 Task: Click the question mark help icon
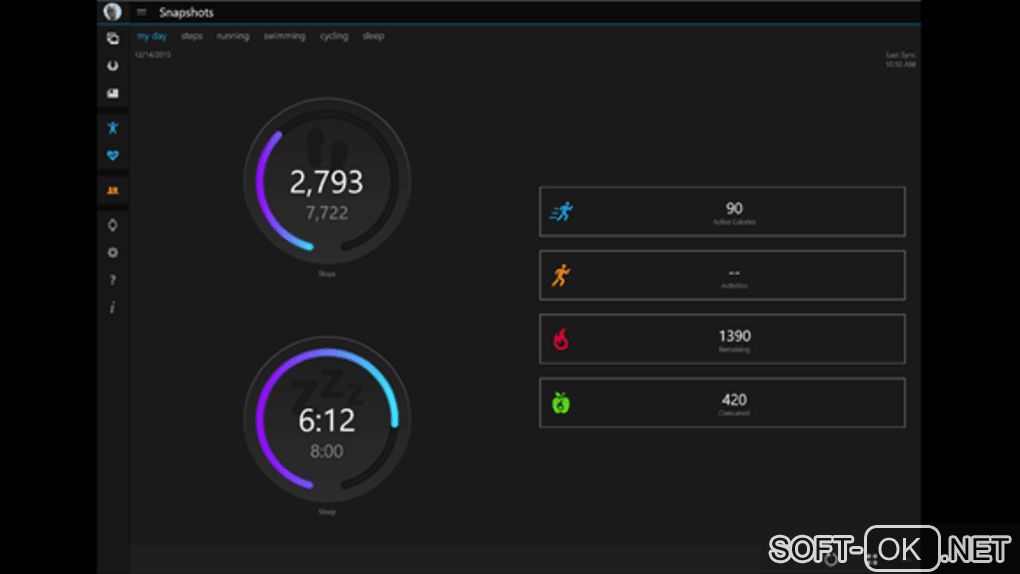(x=113, y=280)
